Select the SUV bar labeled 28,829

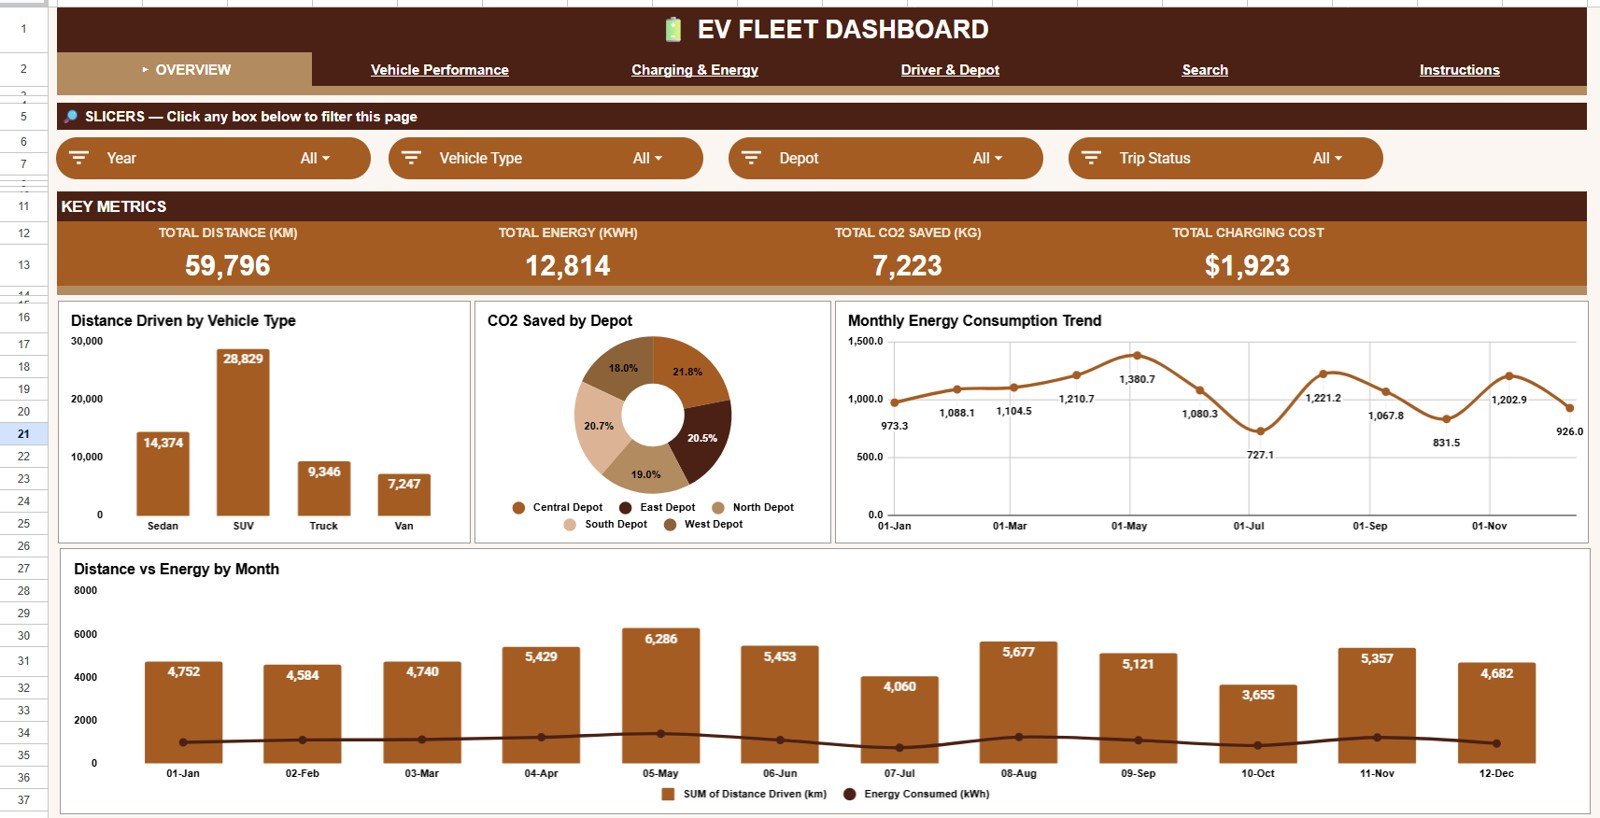243,432
